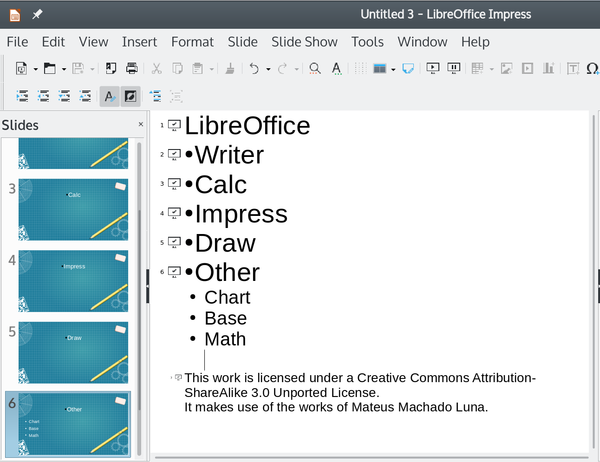Open the File menu

(x=17, y=42)
